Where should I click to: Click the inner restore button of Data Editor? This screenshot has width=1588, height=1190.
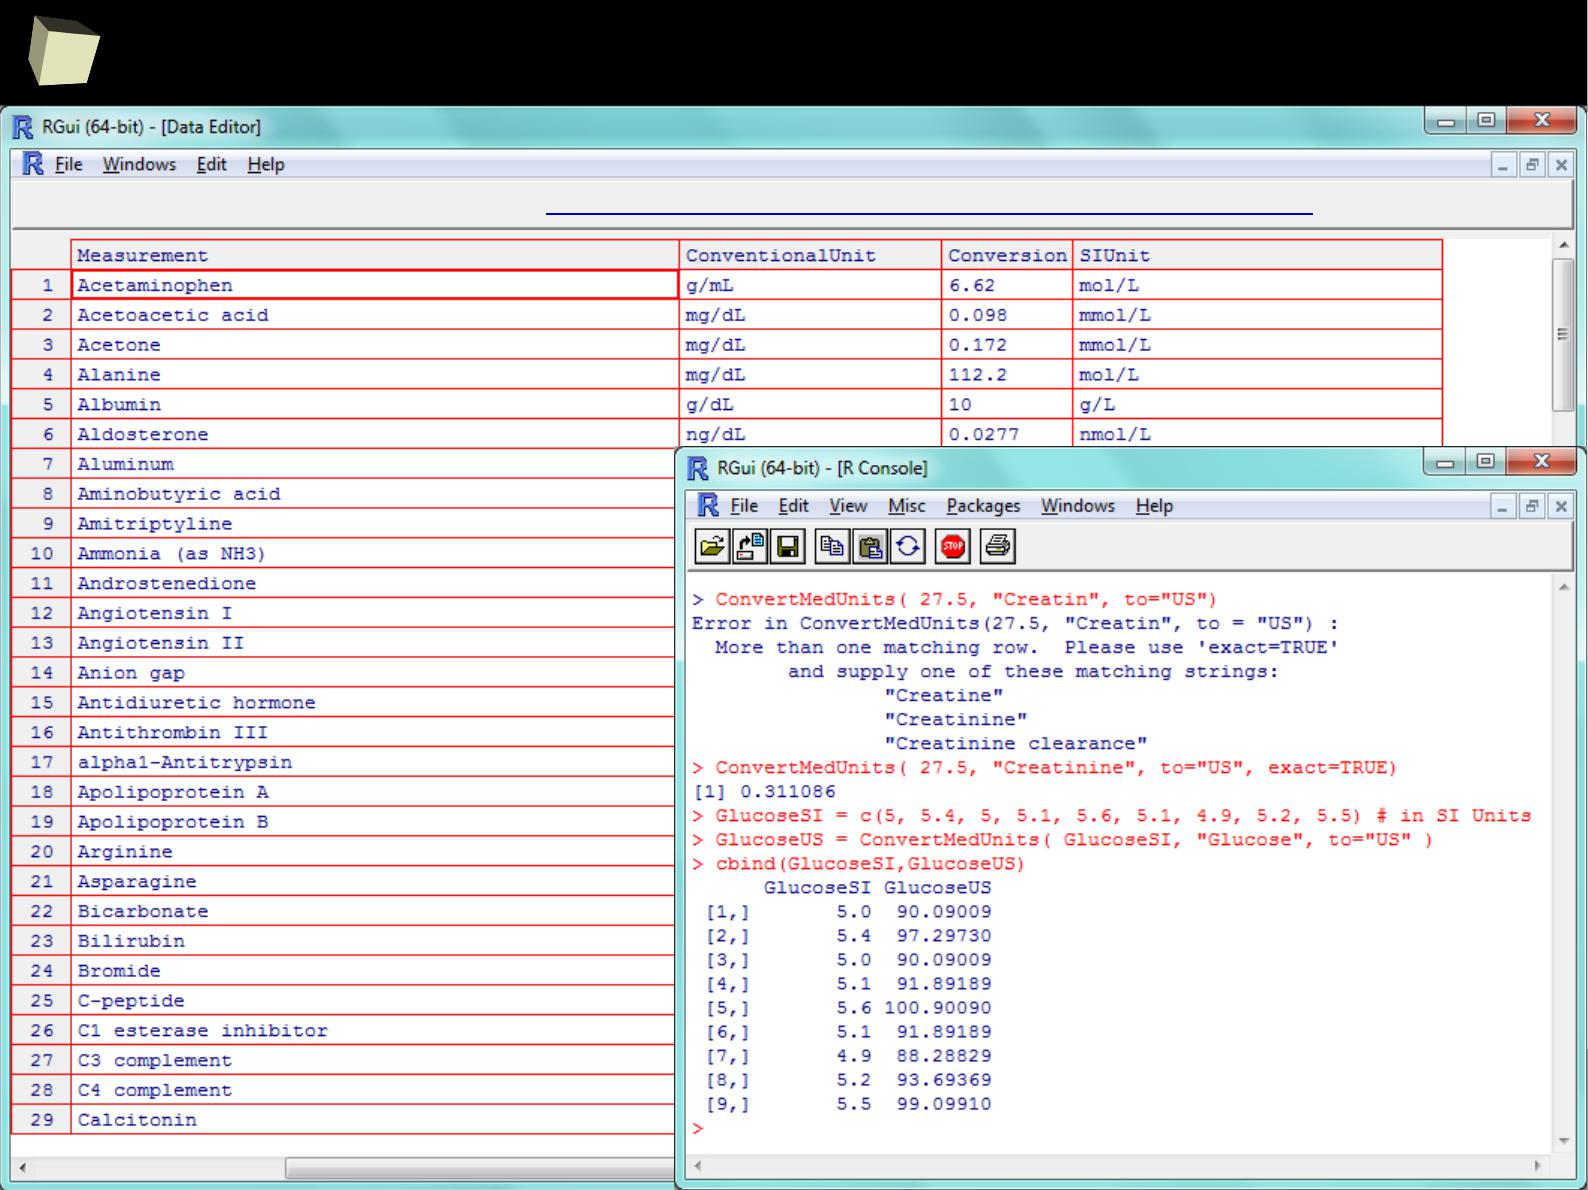pyautogui.click(x=1531, y=165)
